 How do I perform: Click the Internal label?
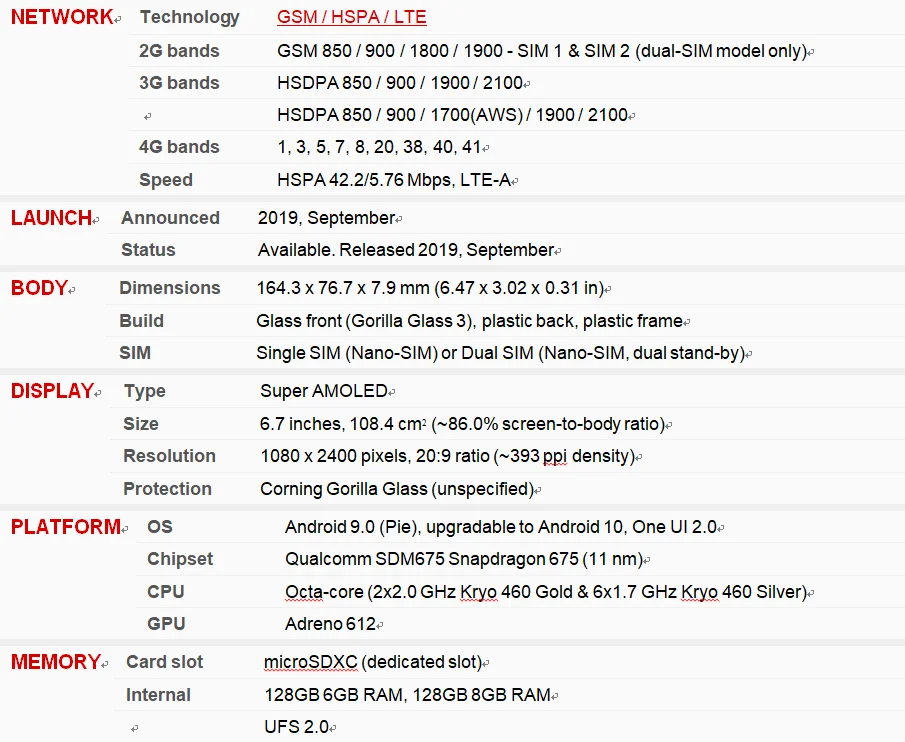[158, 695]
